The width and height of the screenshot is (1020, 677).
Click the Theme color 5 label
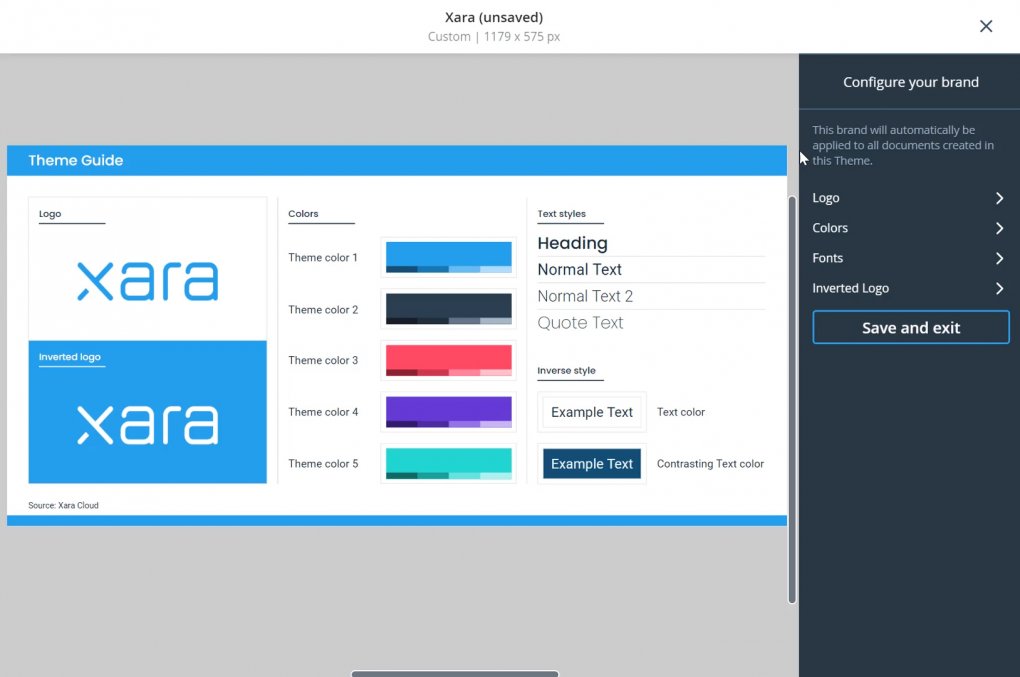323,464
